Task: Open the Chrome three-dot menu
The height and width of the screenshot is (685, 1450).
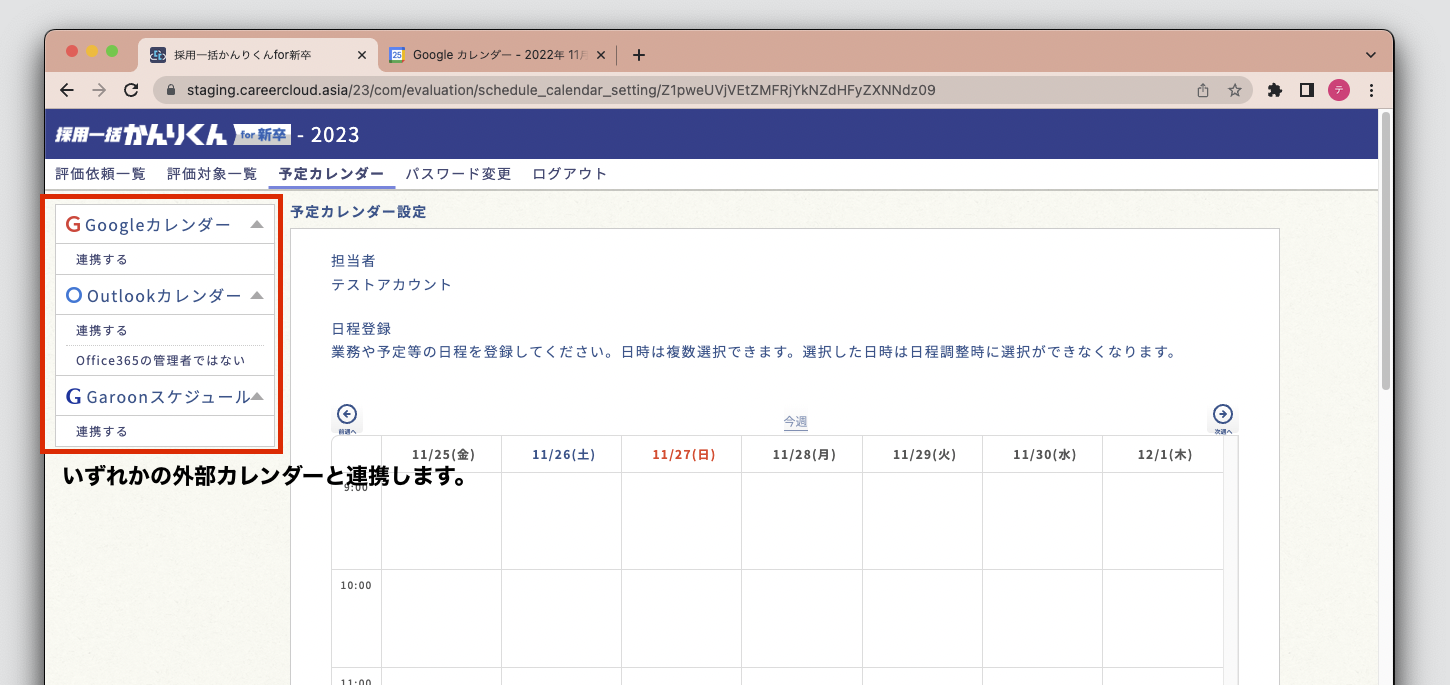Action: click(1371, 90)
